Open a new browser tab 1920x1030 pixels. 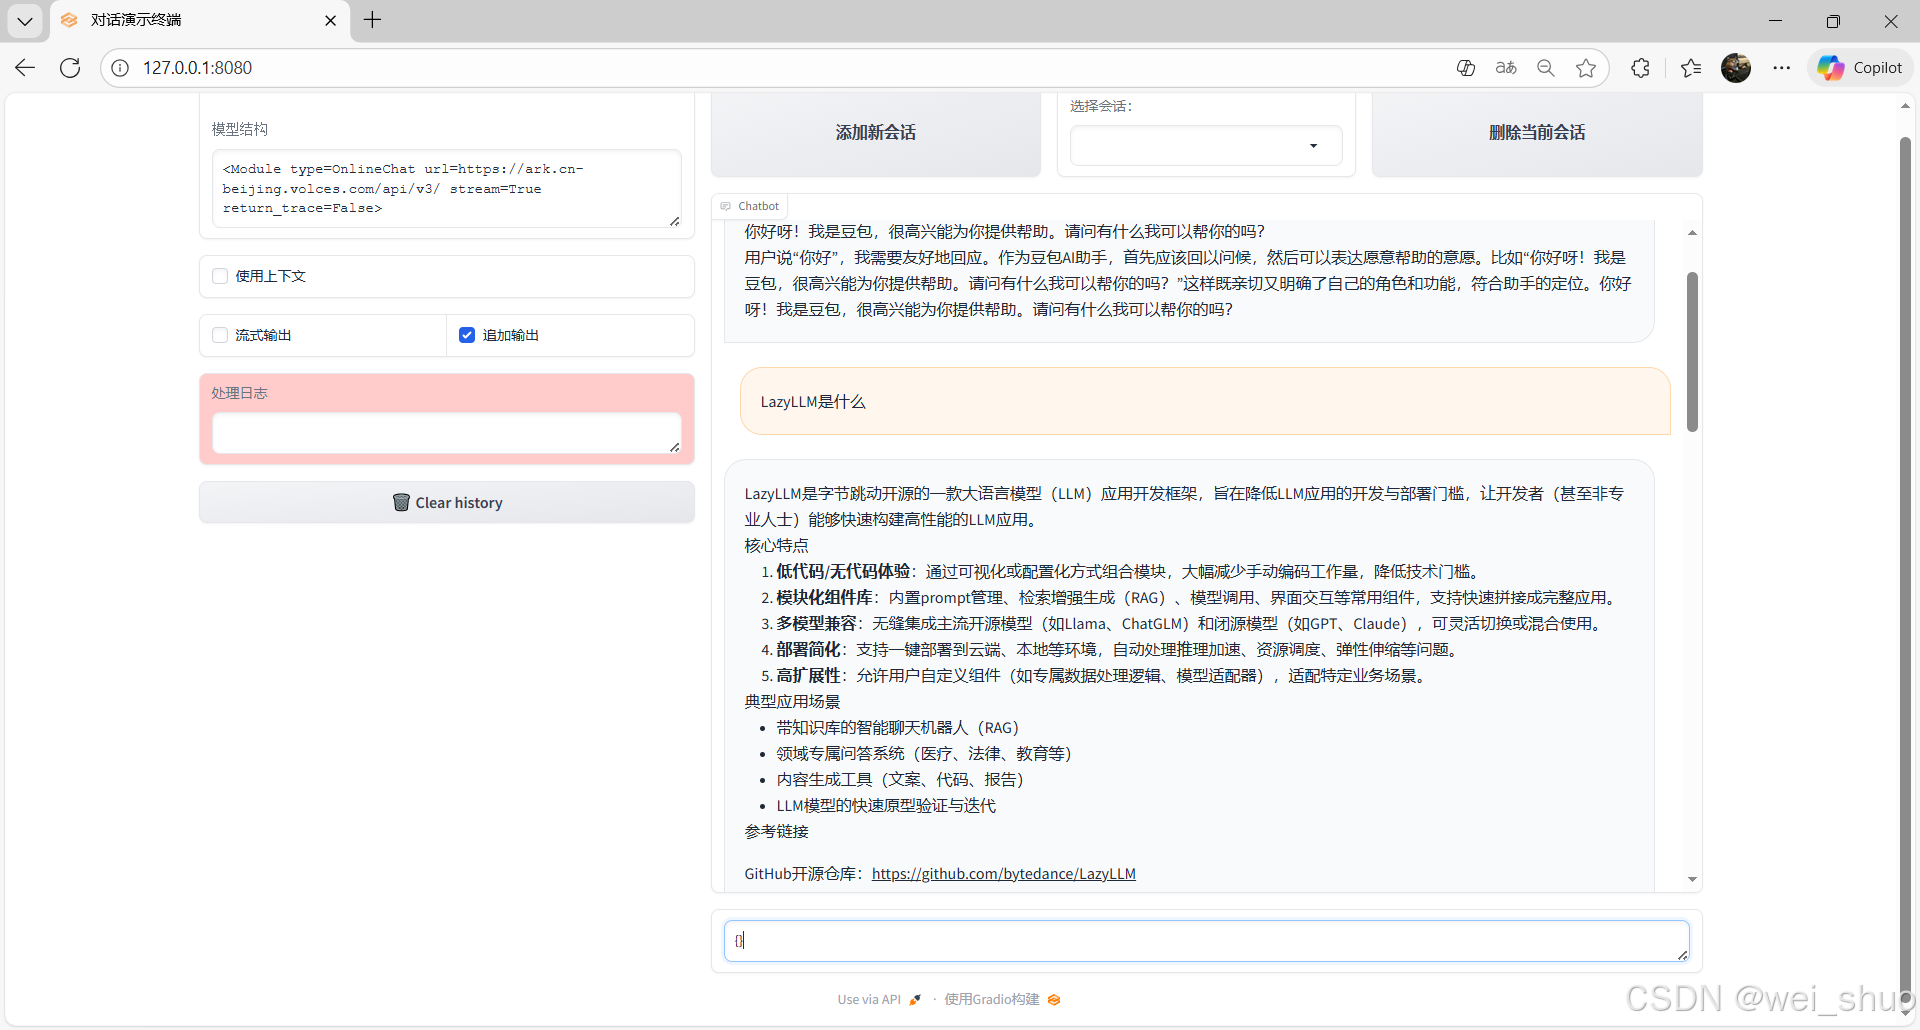373,20
